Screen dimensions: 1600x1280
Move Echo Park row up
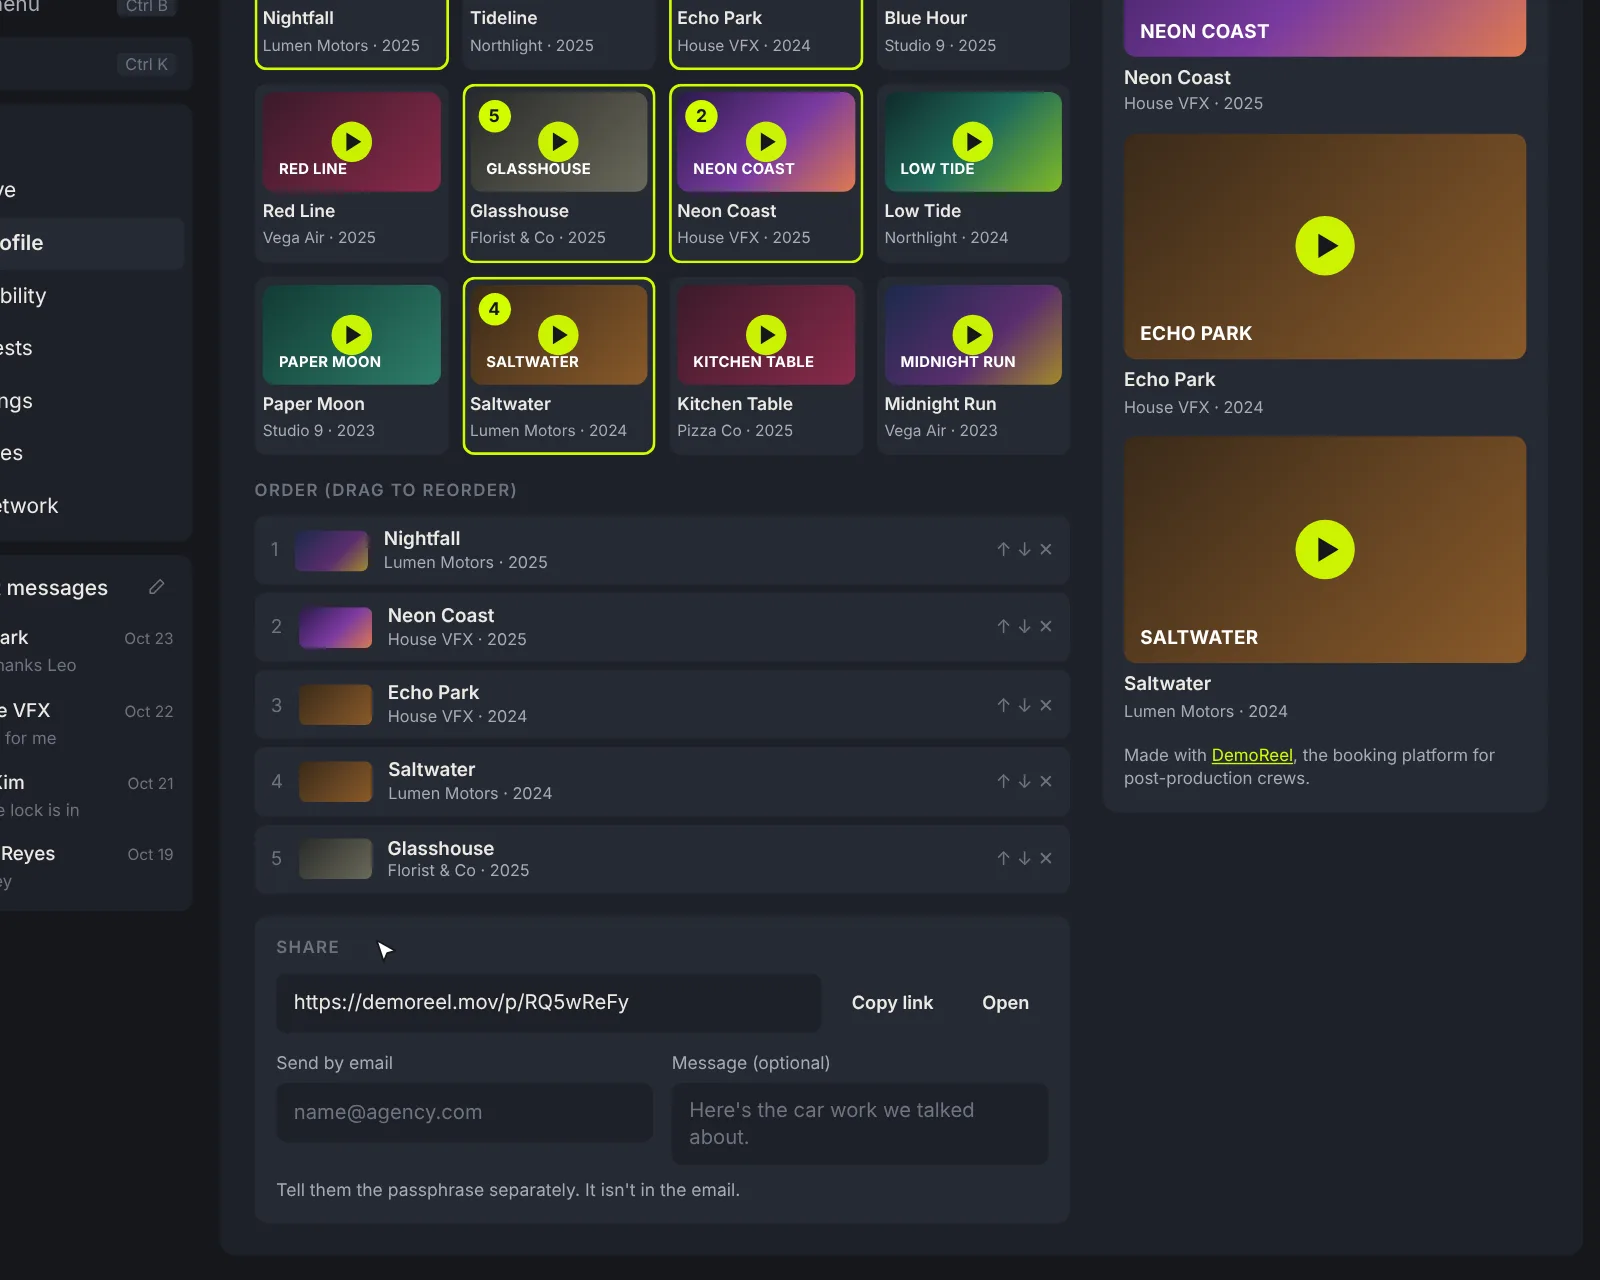click(x=1003, y=705)
